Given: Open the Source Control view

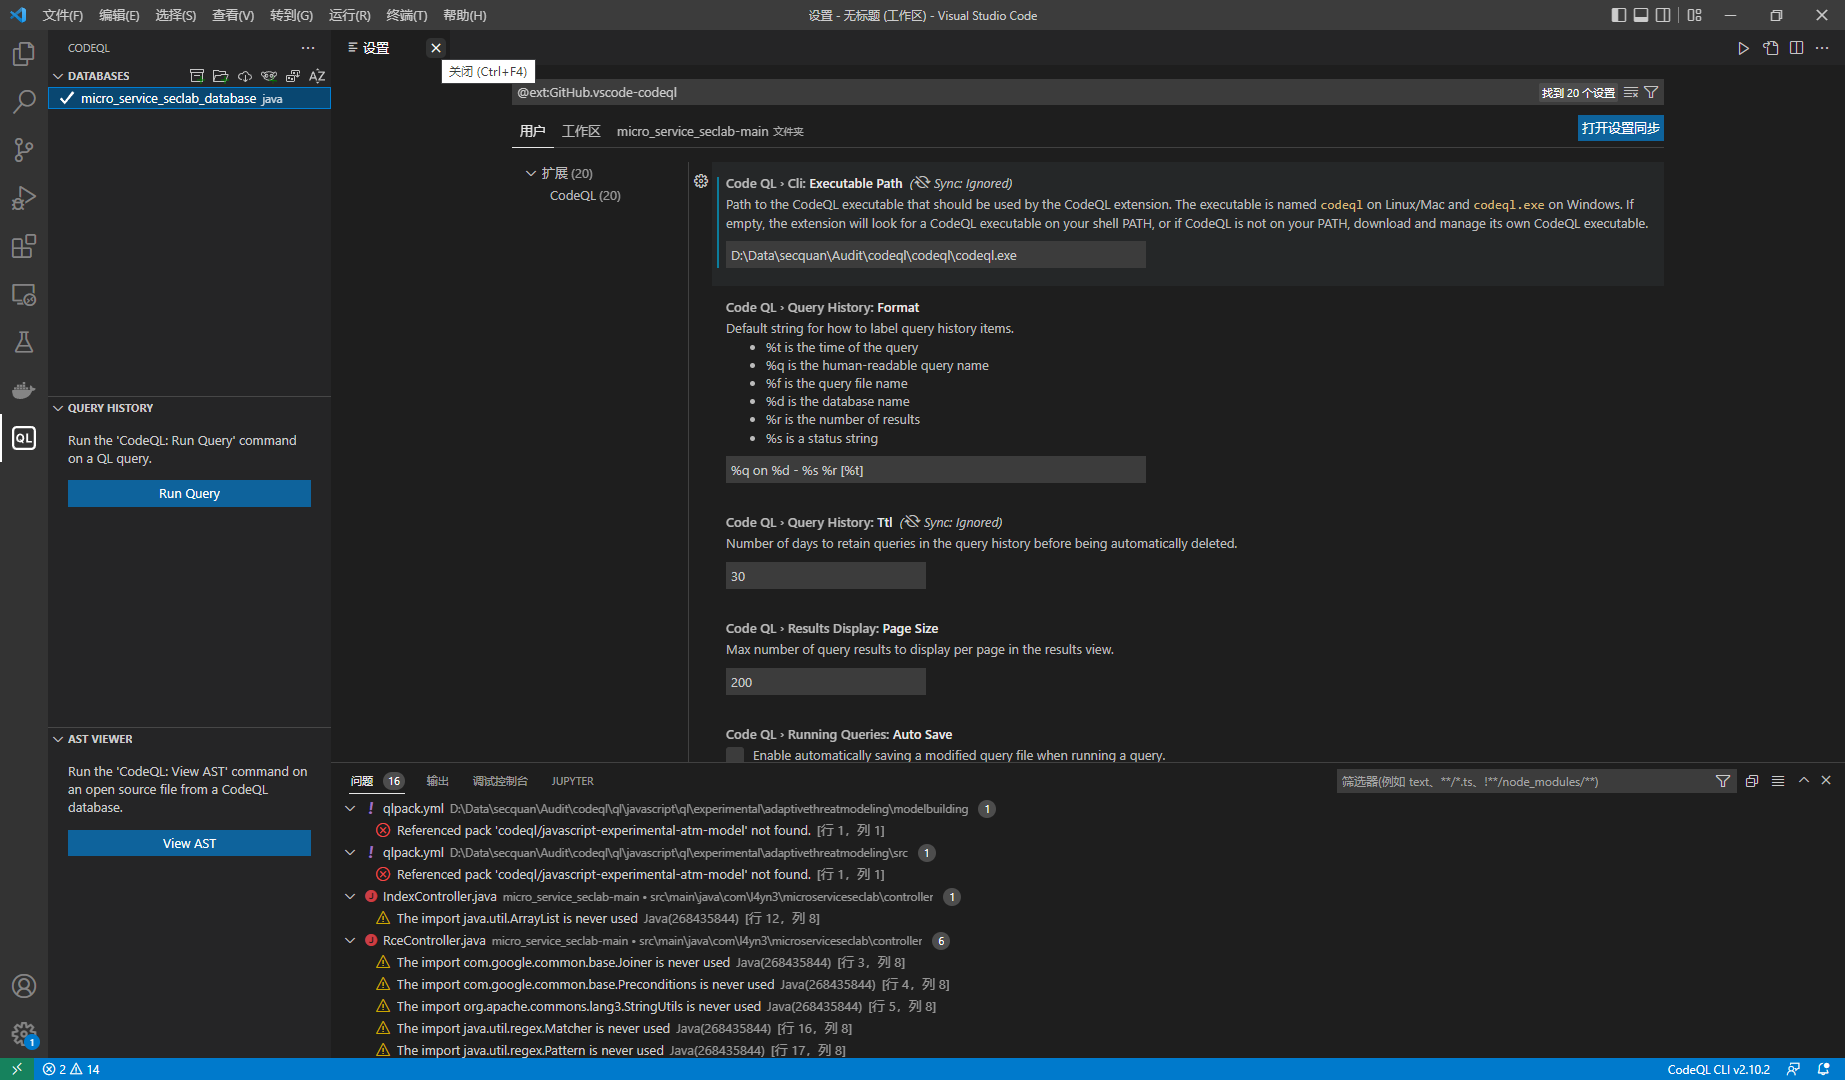Looking at the screenshot, I should coord(24,150).
